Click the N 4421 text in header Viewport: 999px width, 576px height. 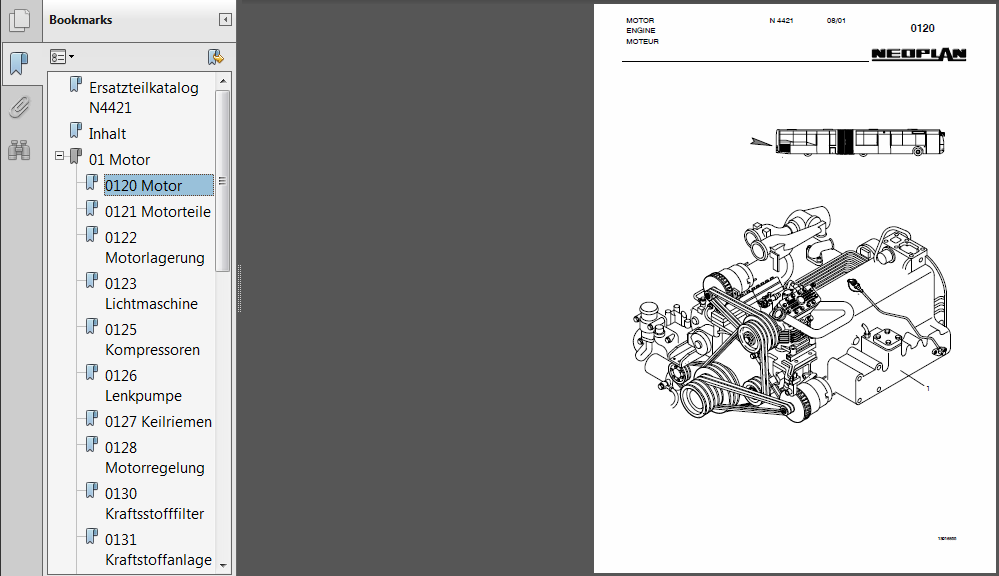(x=781, y=20)
